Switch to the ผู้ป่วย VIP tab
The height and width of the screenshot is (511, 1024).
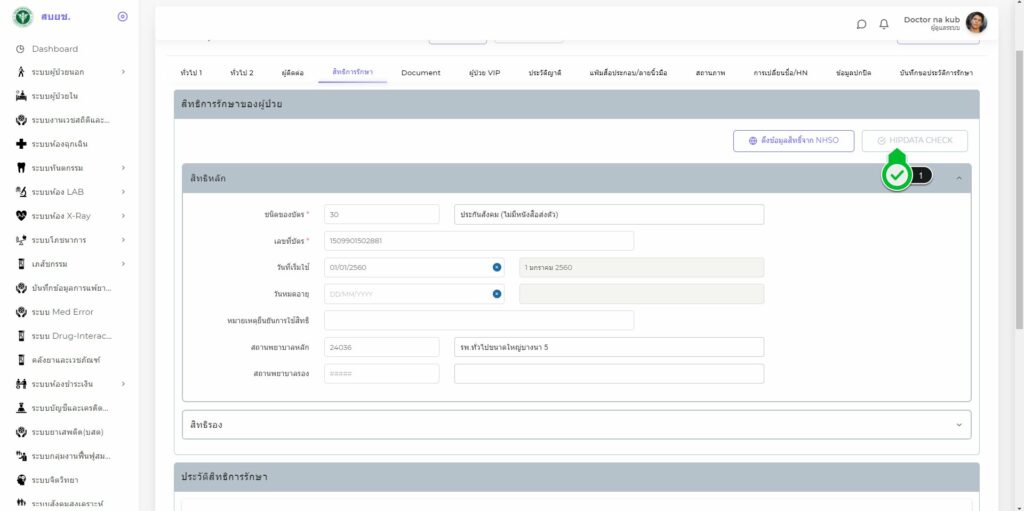(x=484, y=73)
